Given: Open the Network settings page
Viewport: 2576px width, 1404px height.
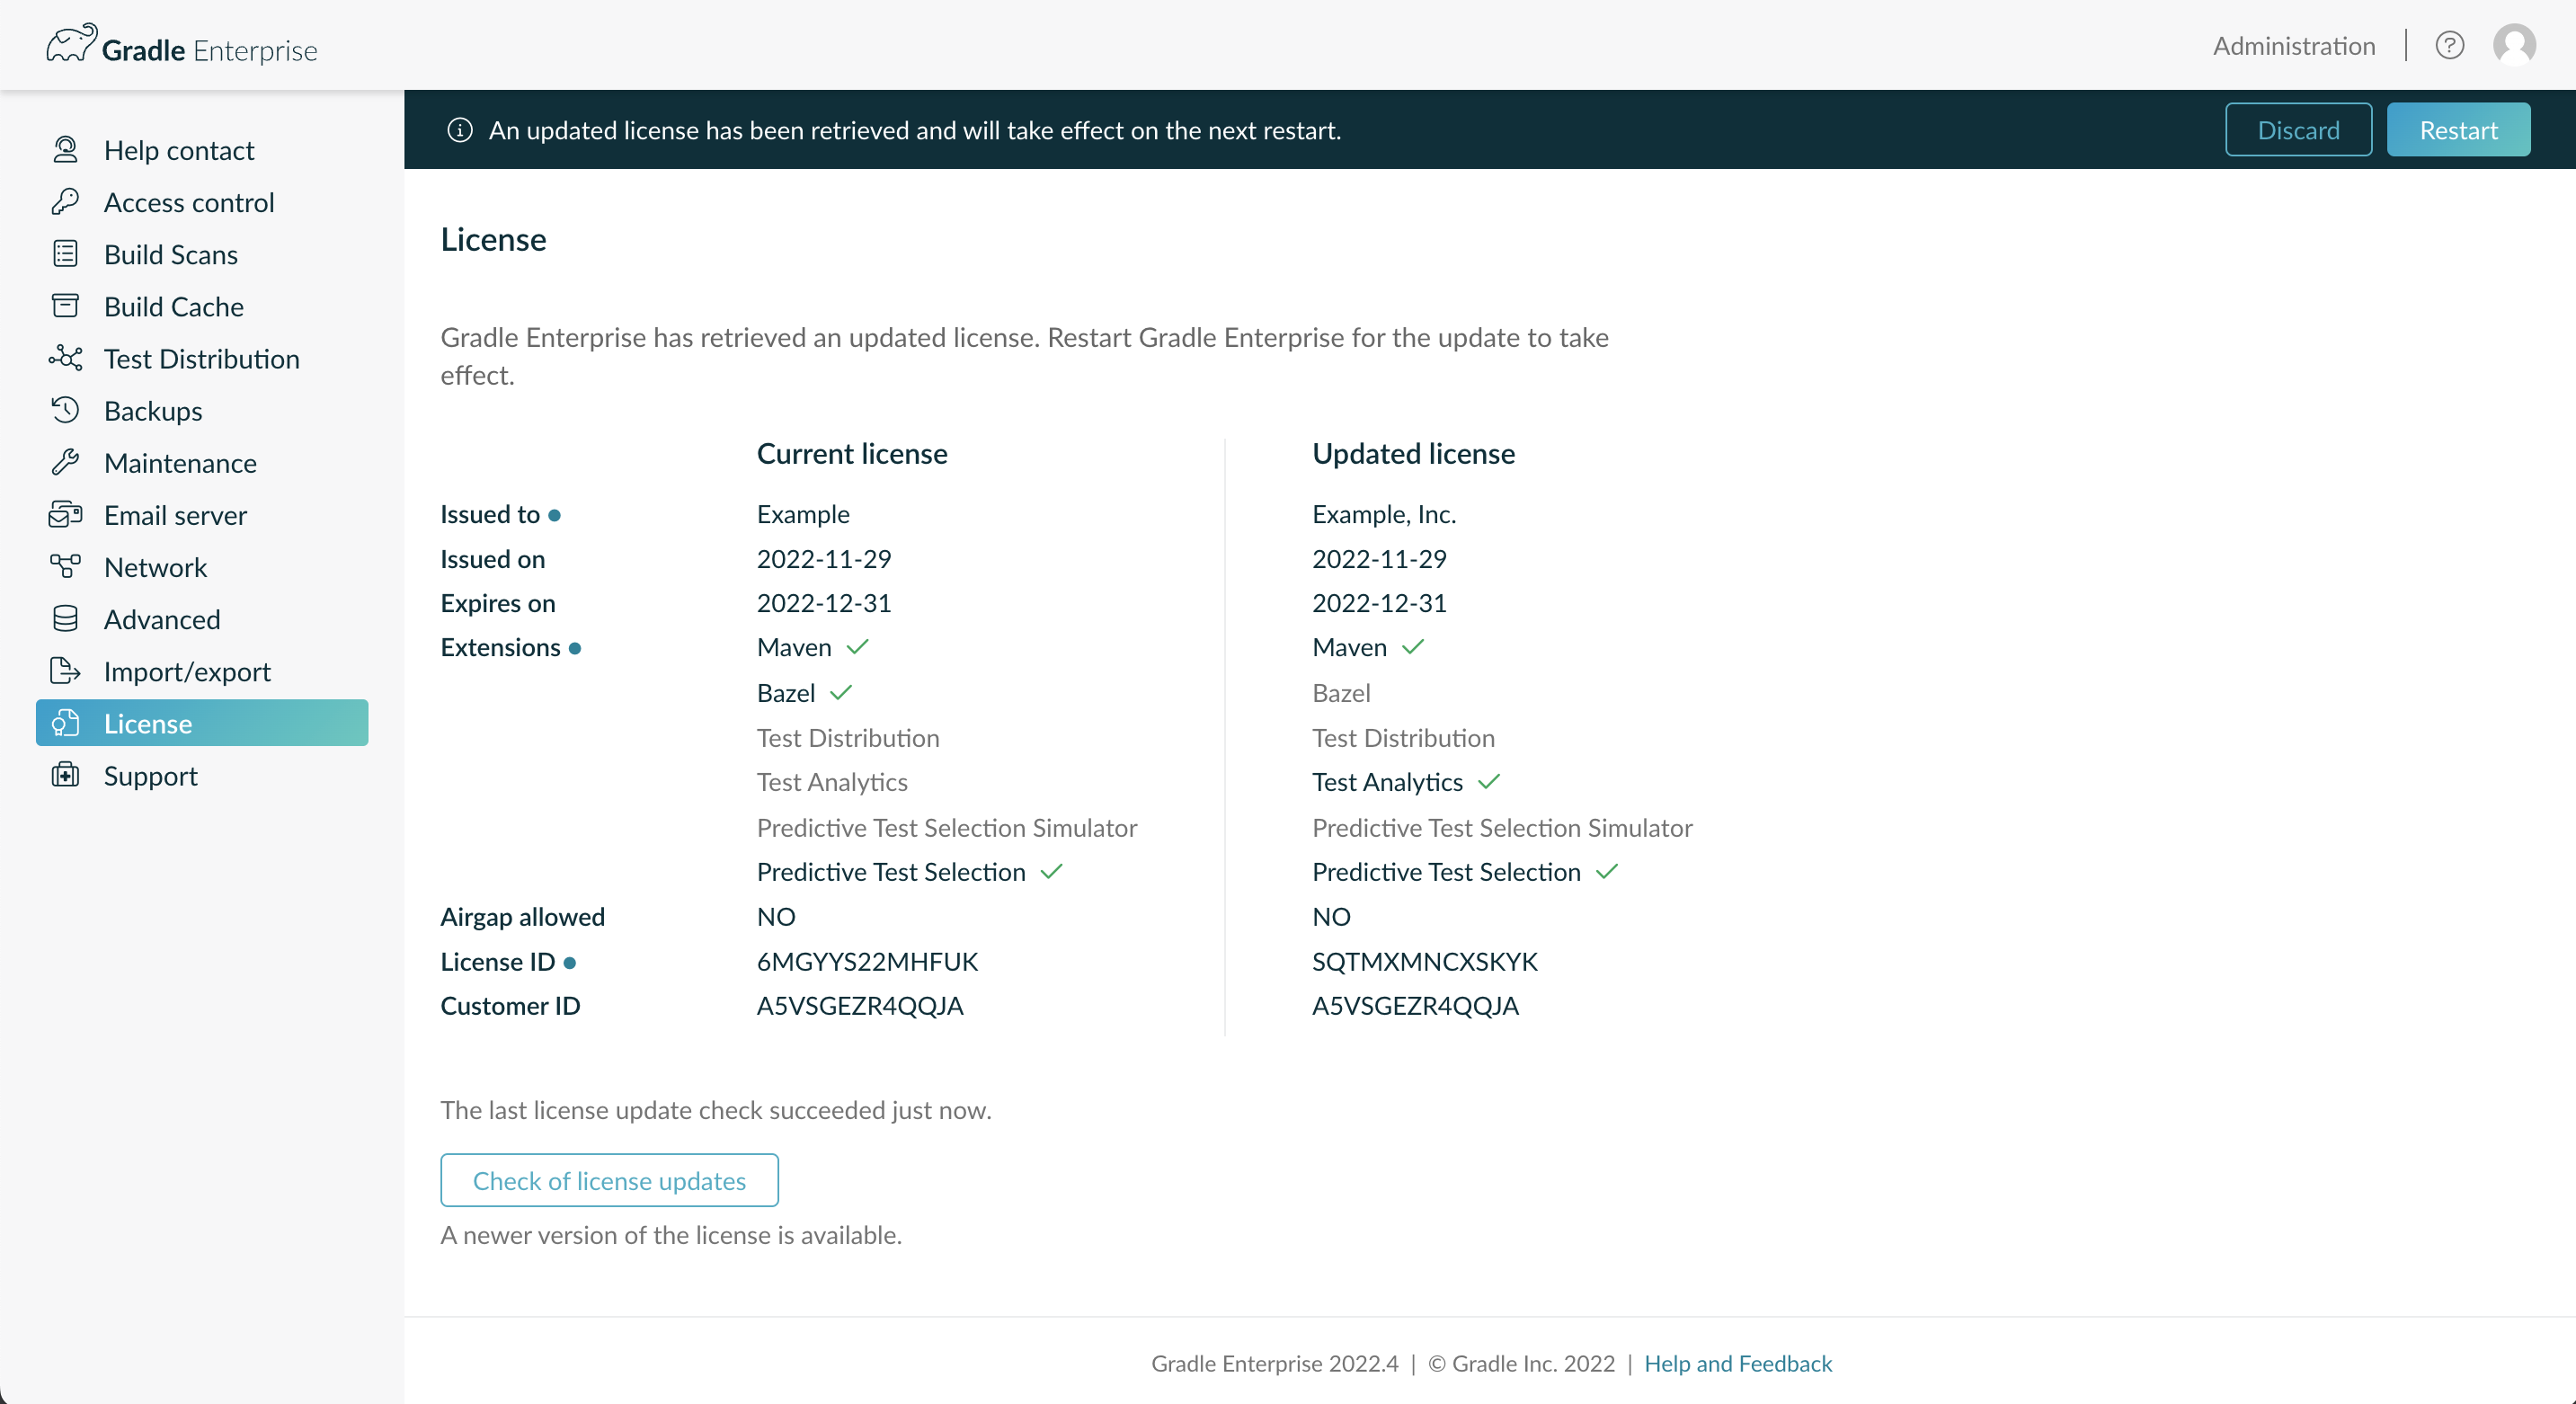Looking at the screenshot, I should [155, 567].
